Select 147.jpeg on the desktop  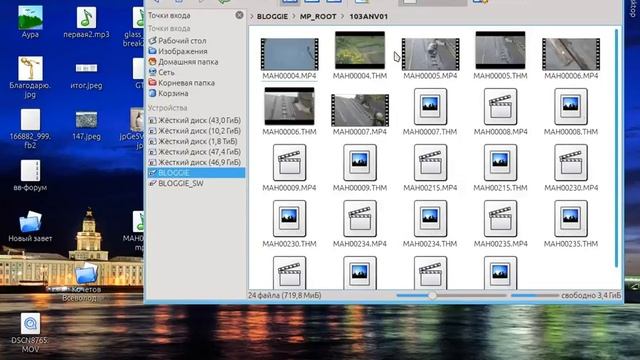pyautogui.click(x=87, y=126)
